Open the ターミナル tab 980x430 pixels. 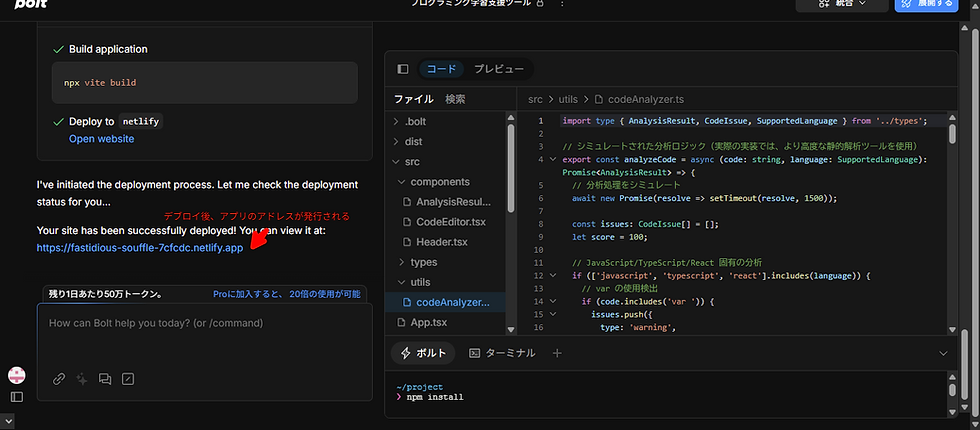point(502,353)
